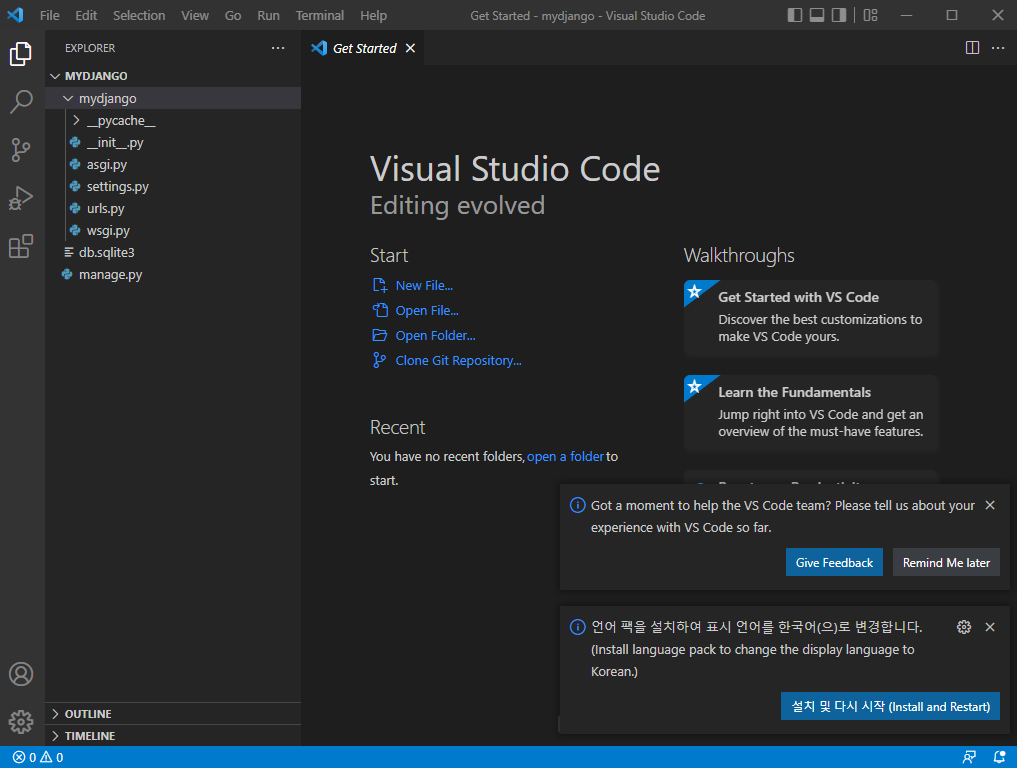The width and height of the screenshot is (1017, 768).
Task: Open the Manage gear in activity bar
Action: click(x=21, y=721)
